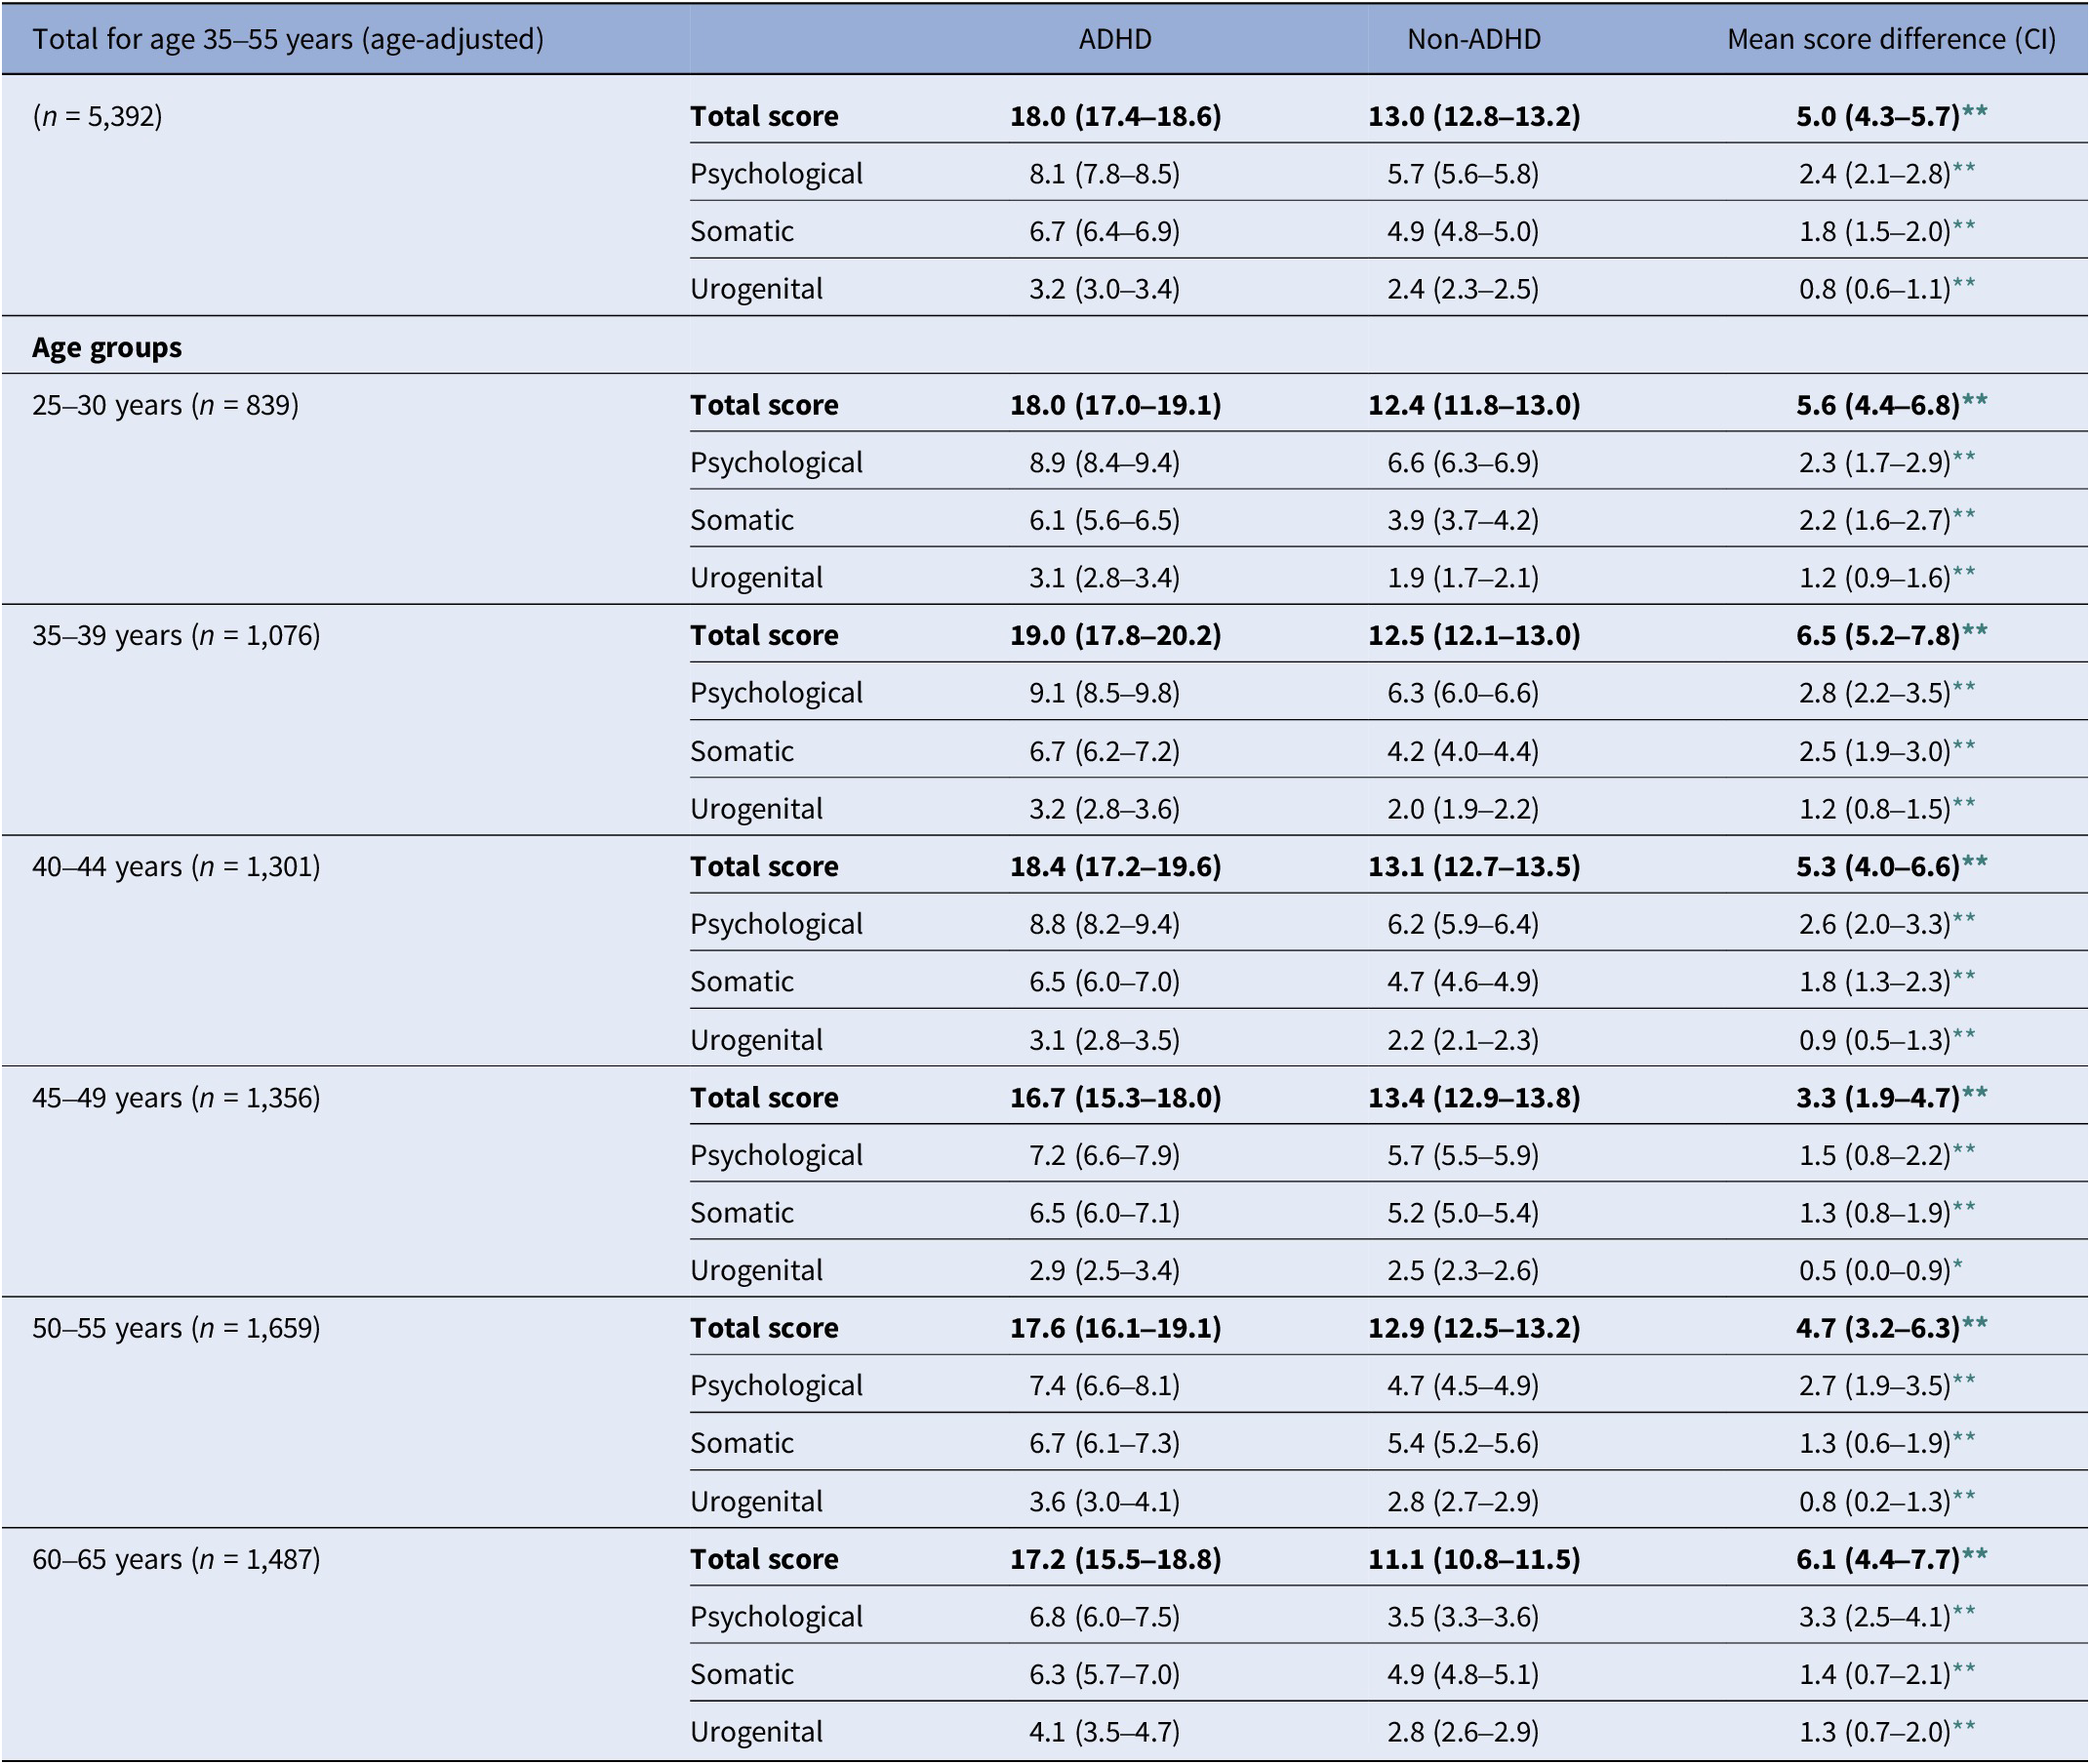Click the ADHD value 19.0 (17.8–20.2)
Screen dimensions: 2090x1764
pos(1115,635)
